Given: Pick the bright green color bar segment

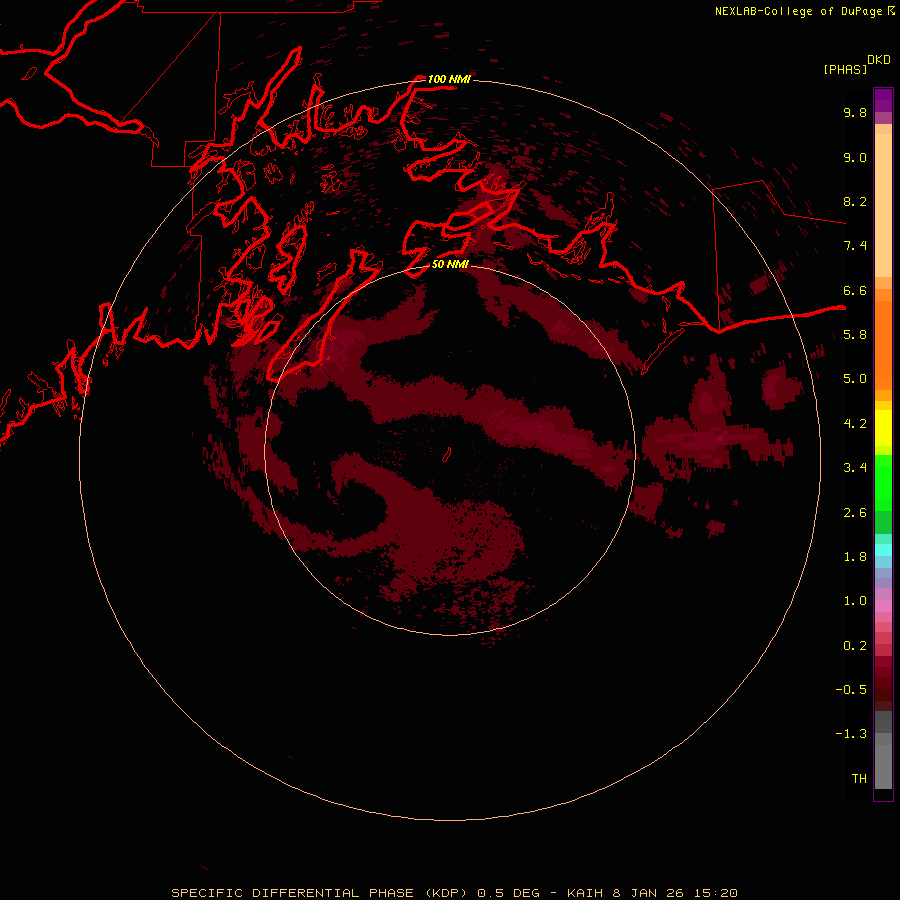Looking at the screenshot, I should (x=883, y=483).
